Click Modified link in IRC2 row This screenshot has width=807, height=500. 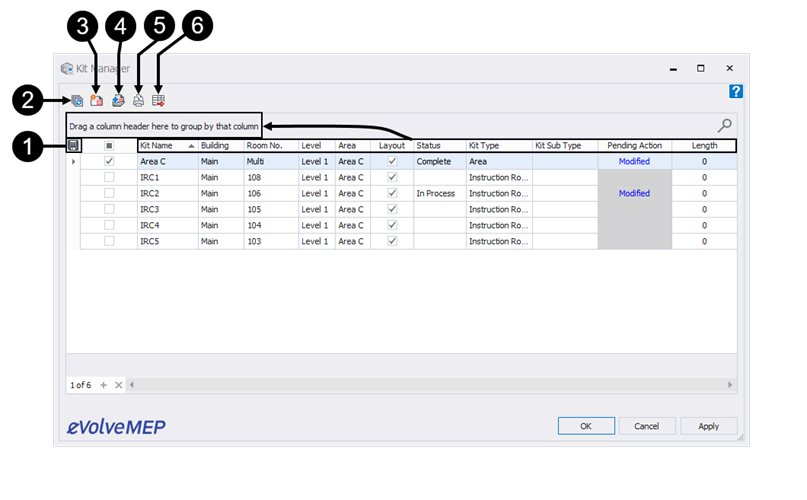(x=634, y=194)
